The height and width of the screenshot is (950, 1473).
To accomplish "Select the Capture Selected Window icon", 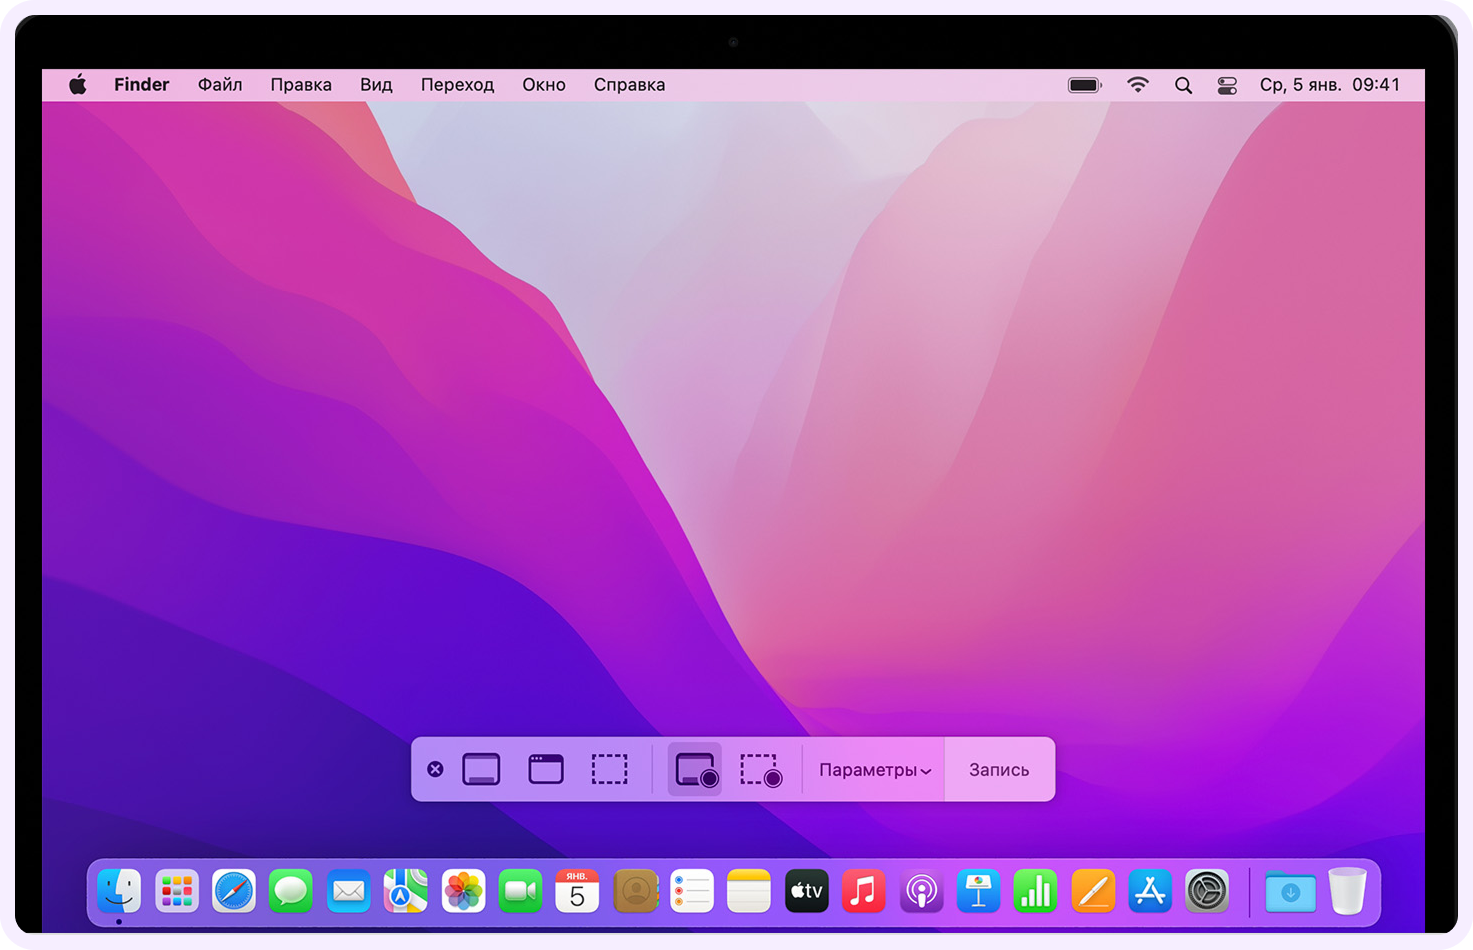I will coord(546,770).
